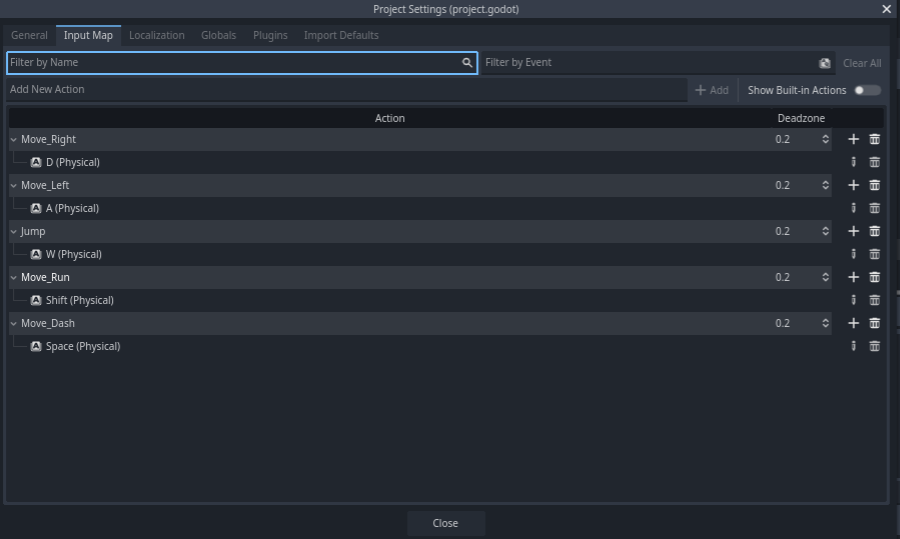Image resolution: width=900 pixels, height=539 pixels.
Task: Delete the Move_Left action
Action: 874,185
